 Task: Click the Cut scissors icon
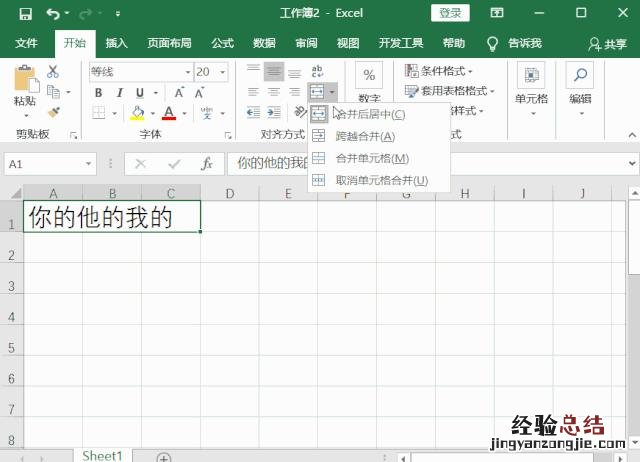coord(53,72)
